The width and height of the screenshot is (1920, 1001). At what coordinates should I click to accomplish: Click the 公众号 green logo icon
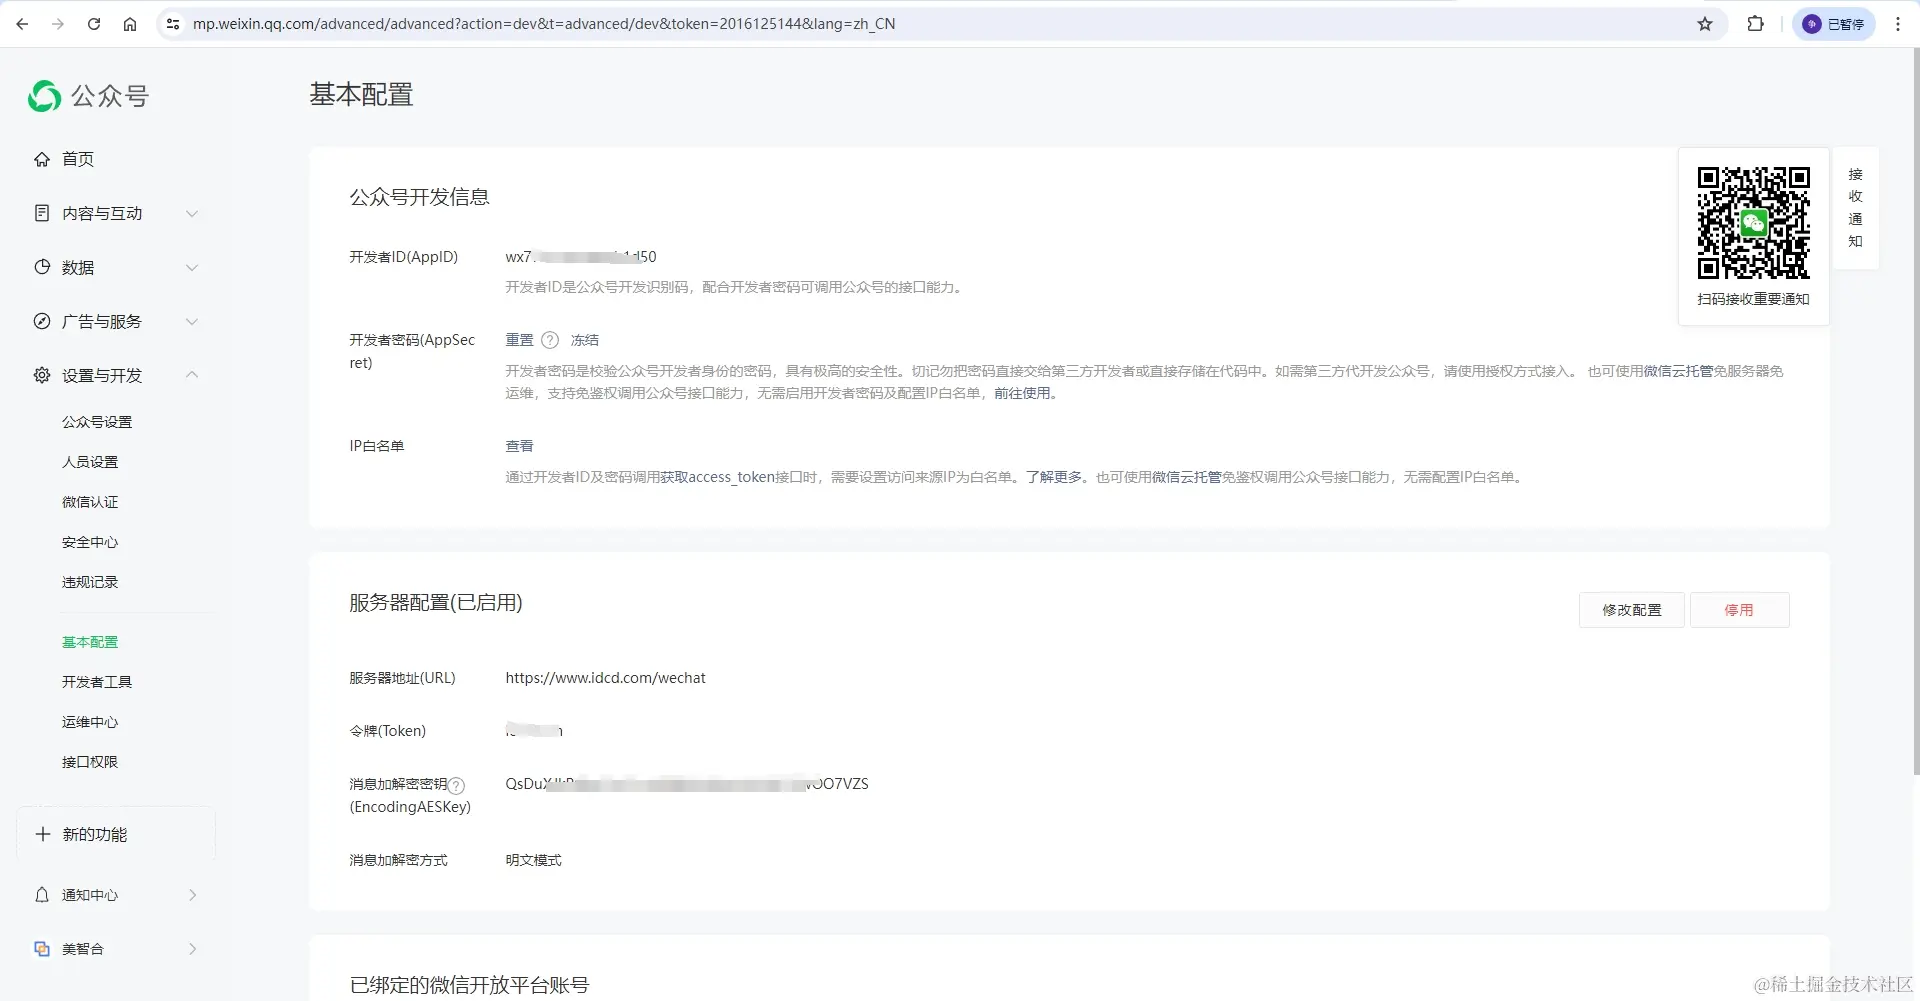point(43,96)
